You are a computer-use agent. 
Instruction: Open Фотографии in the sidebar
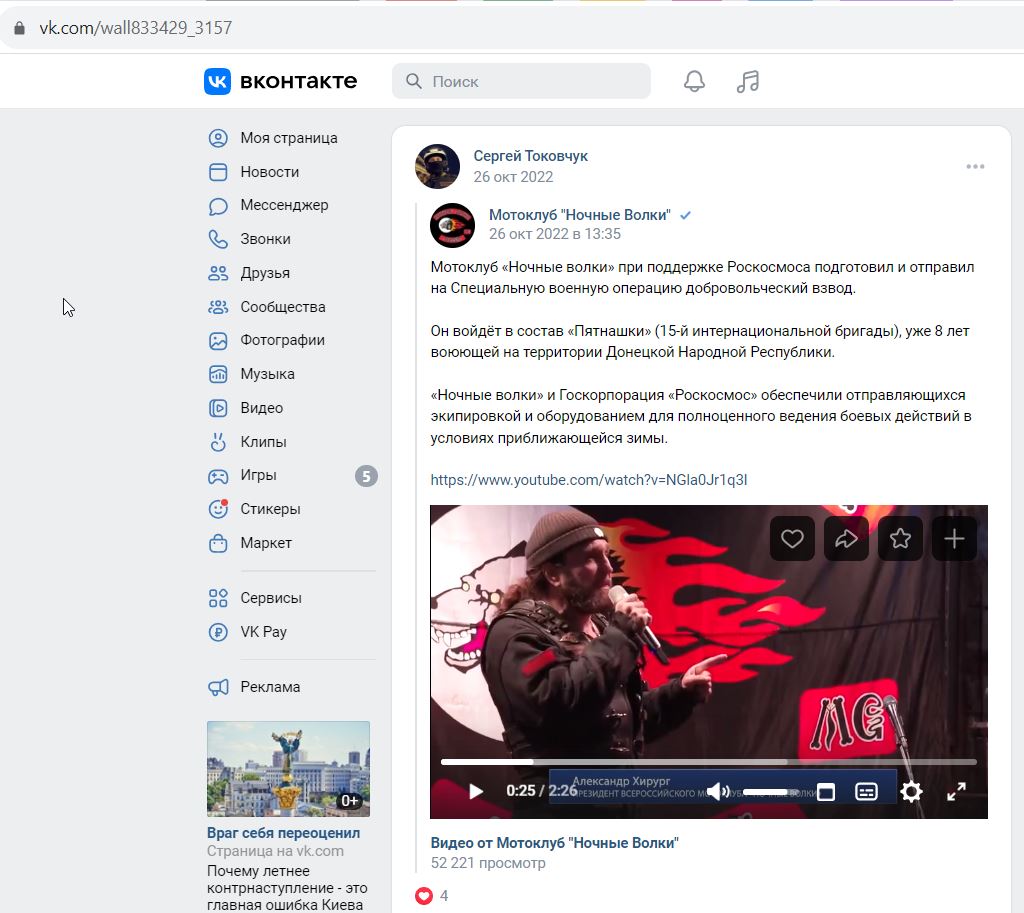[282, 340]
